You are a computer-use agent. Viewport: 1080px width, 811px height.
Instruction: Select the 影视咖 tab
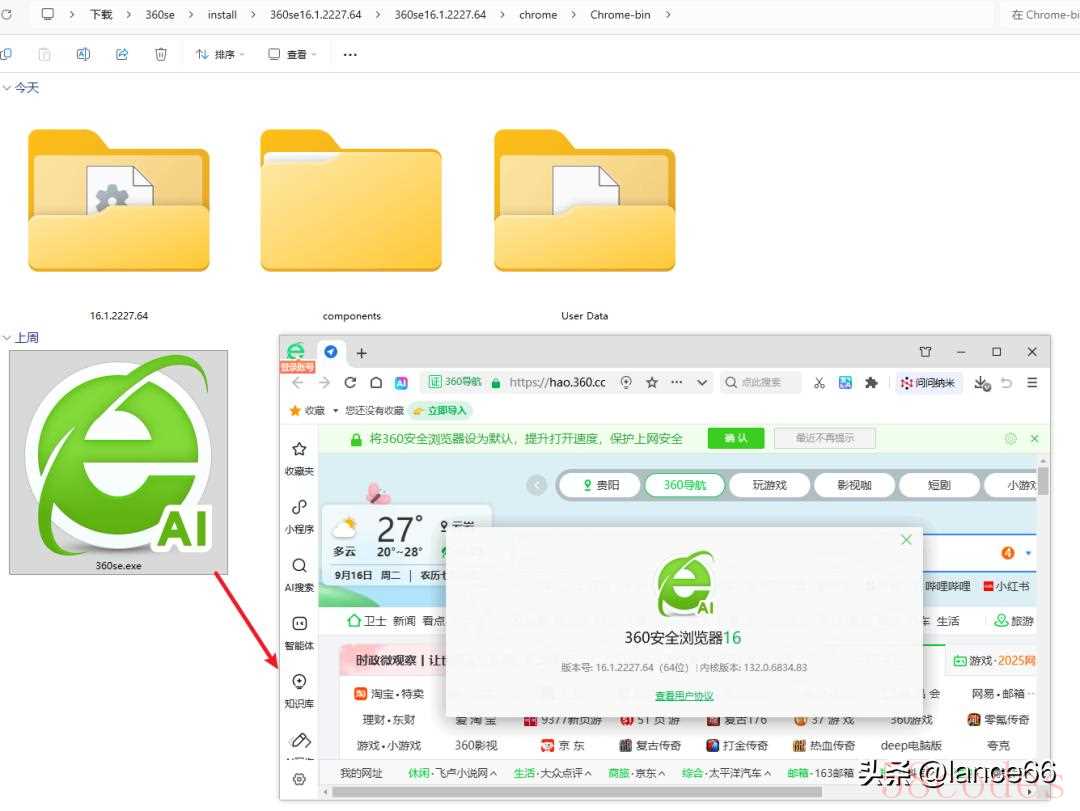point(854,485)
